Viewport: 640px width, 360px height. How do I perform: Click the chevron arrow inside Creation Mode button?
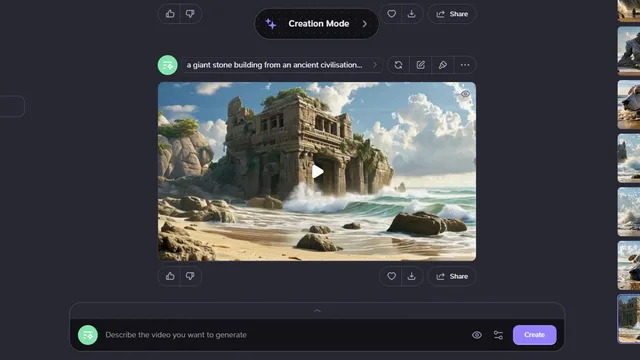365,24
